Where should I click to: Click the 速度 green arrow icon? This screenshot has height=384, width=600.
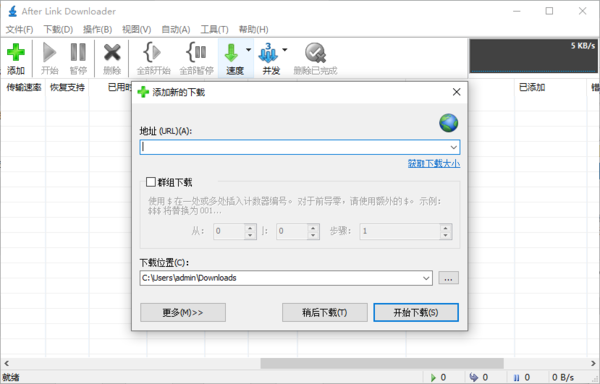tap(231, 53)
